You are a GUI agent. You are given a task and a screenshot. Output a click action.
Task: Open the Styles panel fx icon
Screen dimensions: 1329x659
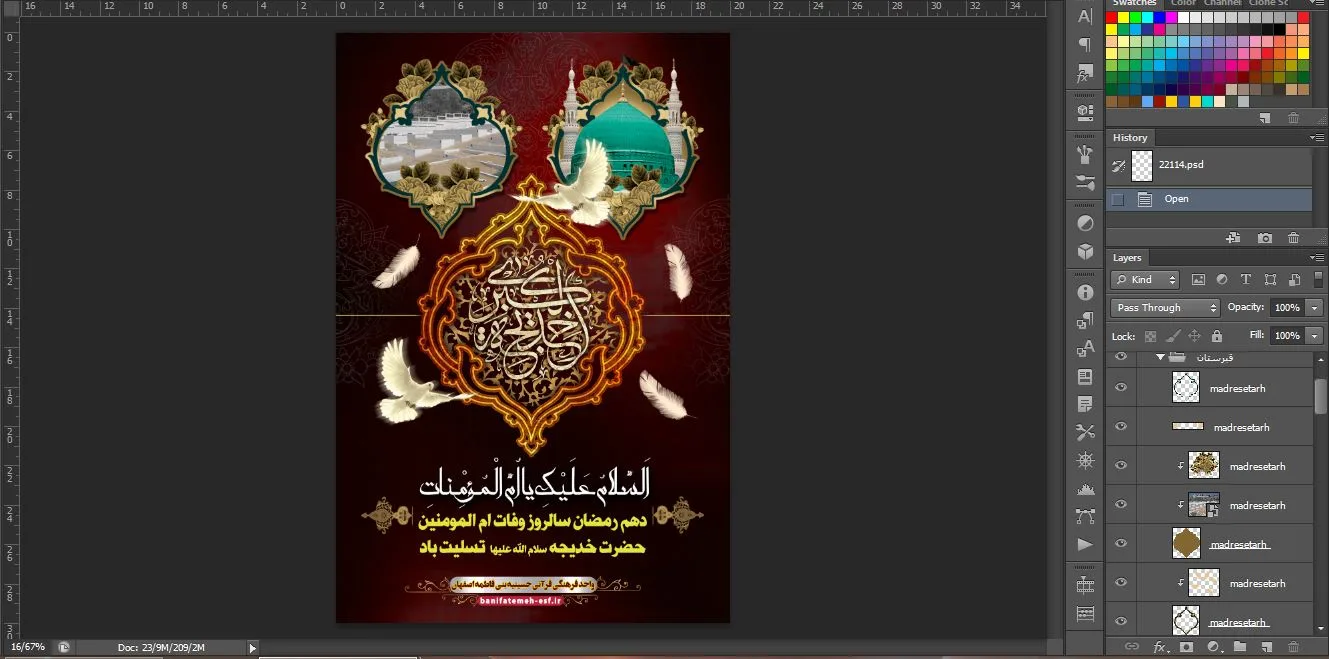coord(1085,75)
